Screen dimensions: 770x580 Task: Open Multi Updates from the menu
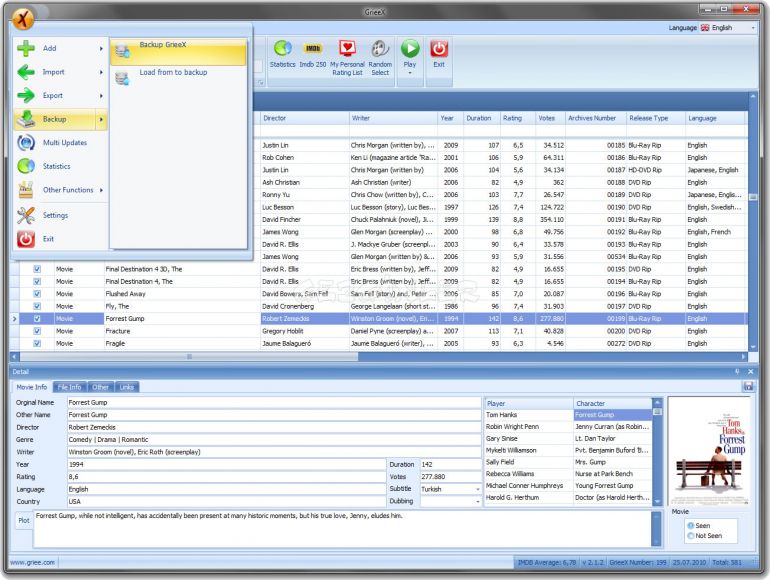coord(60,142)
